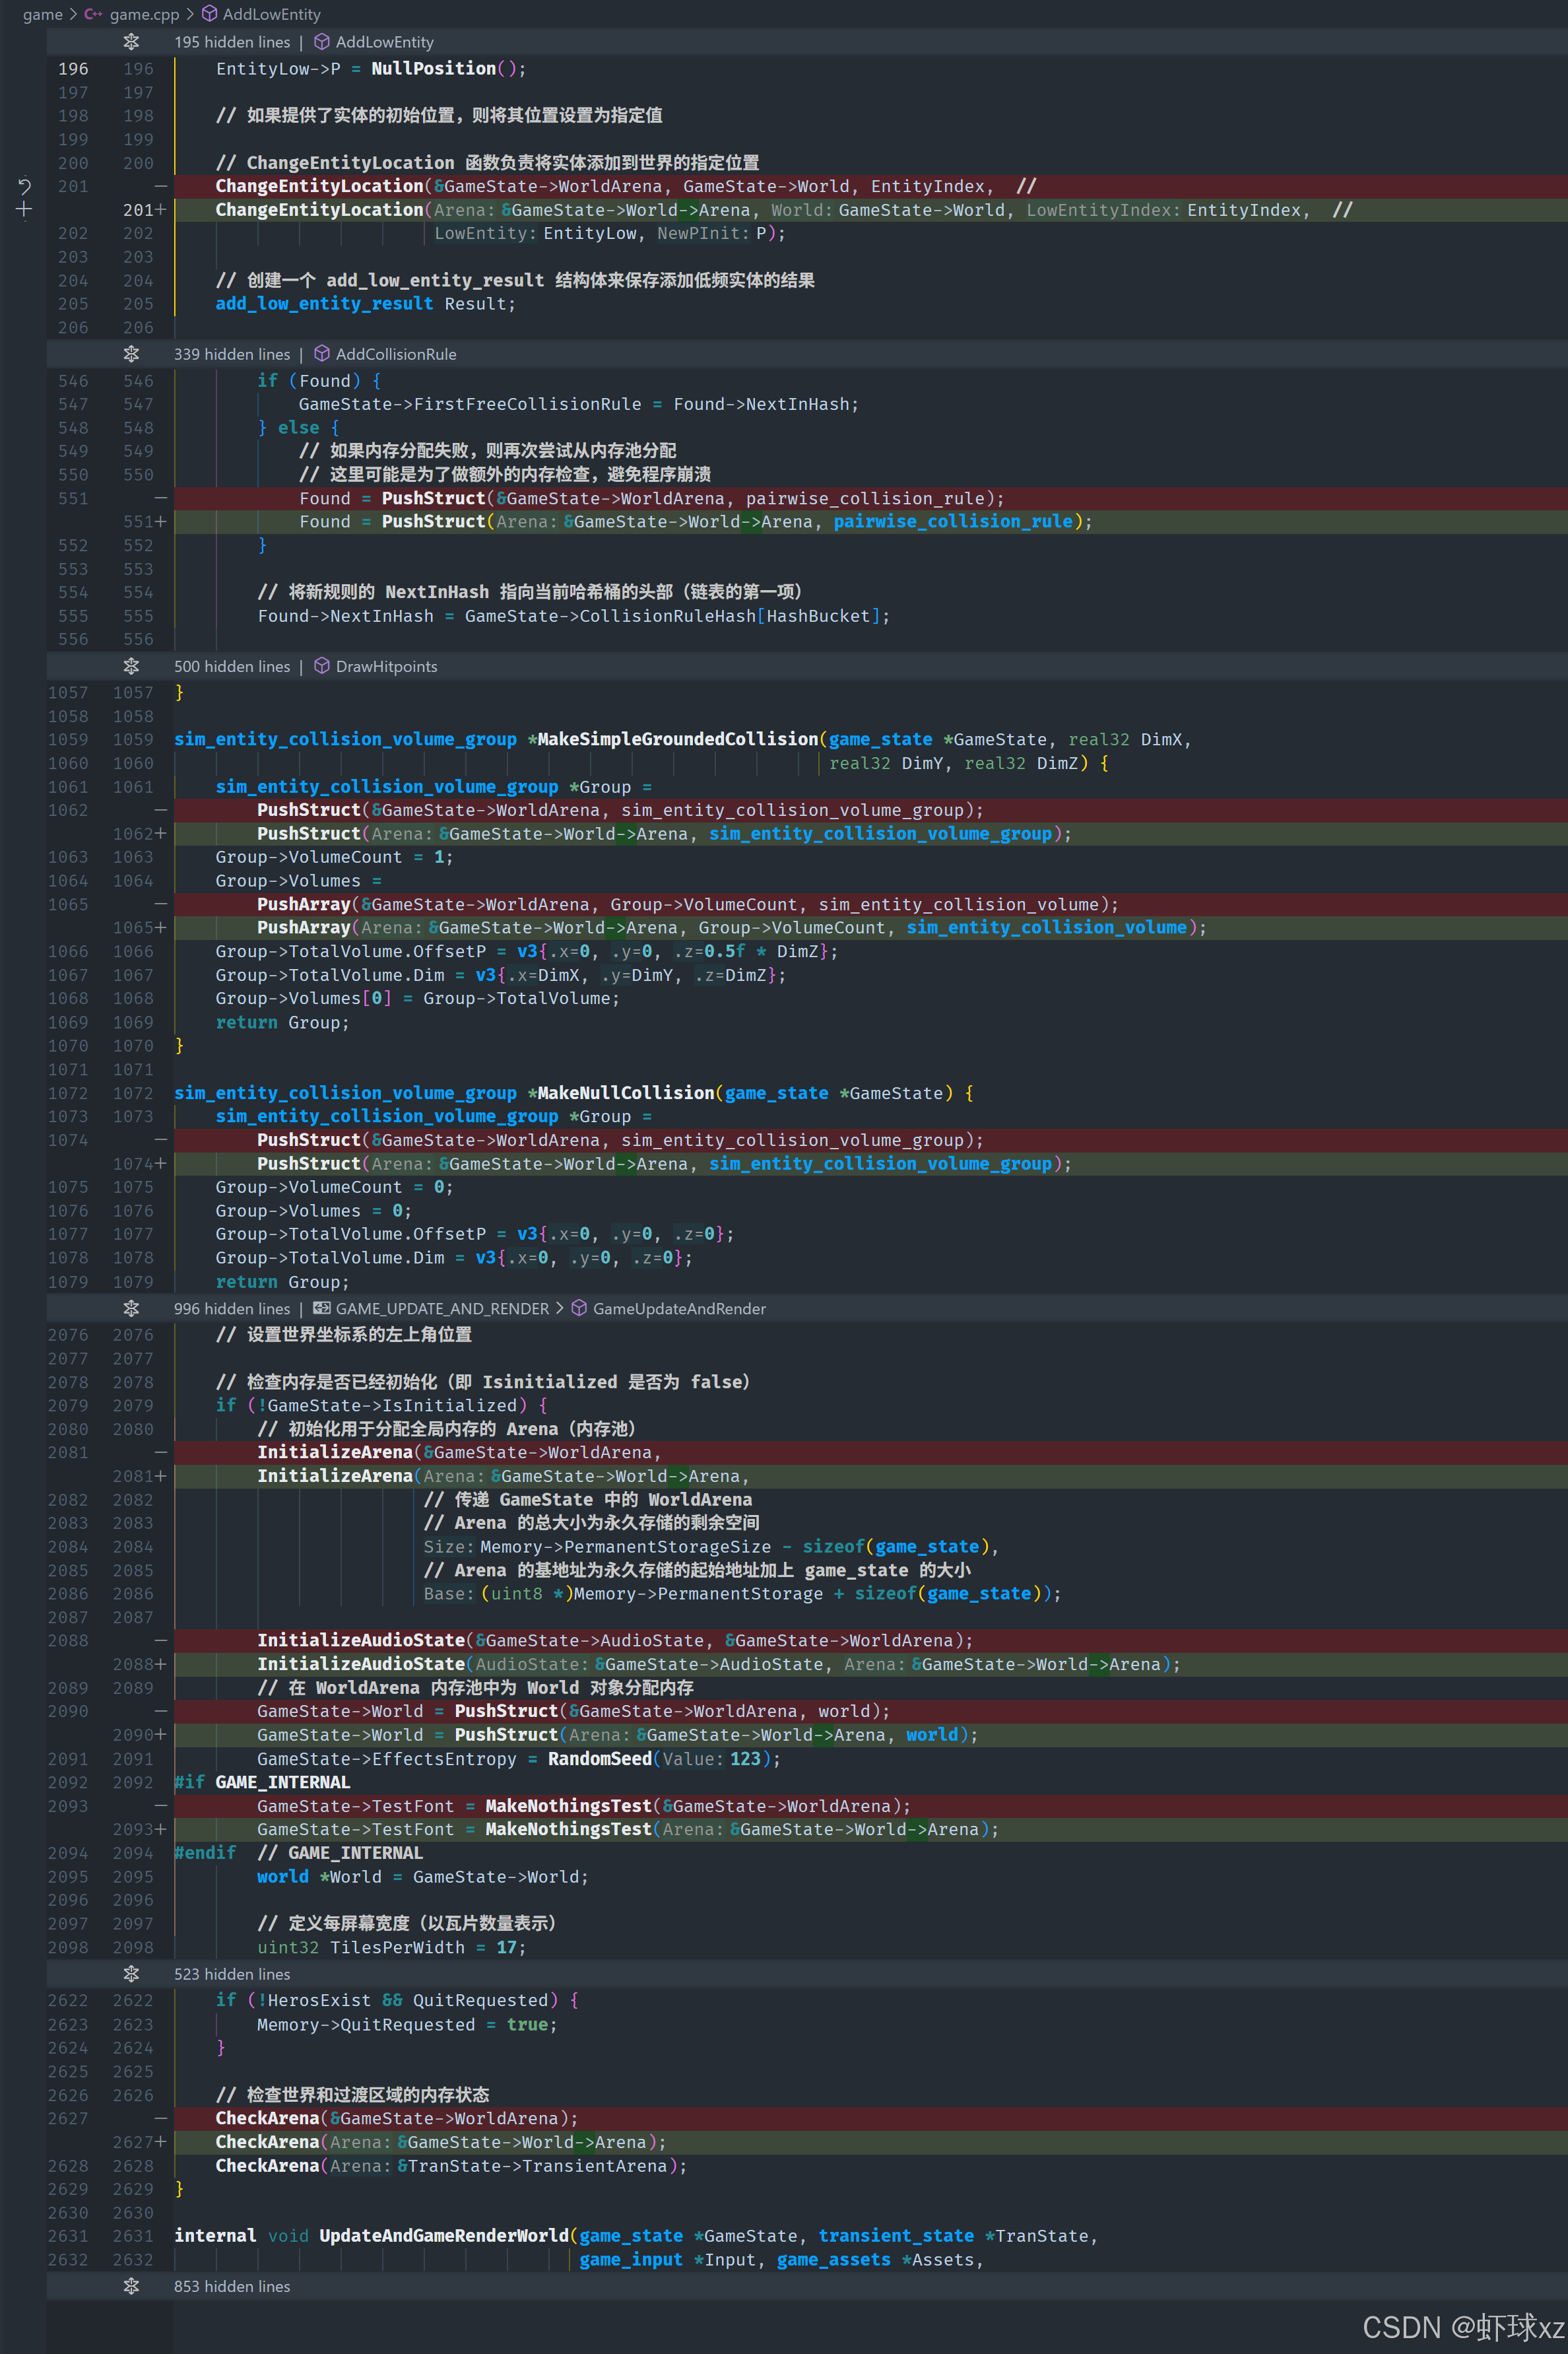
Task: Jump to DrawHitpoints symbol link
Action: click(x=386, y=666)
